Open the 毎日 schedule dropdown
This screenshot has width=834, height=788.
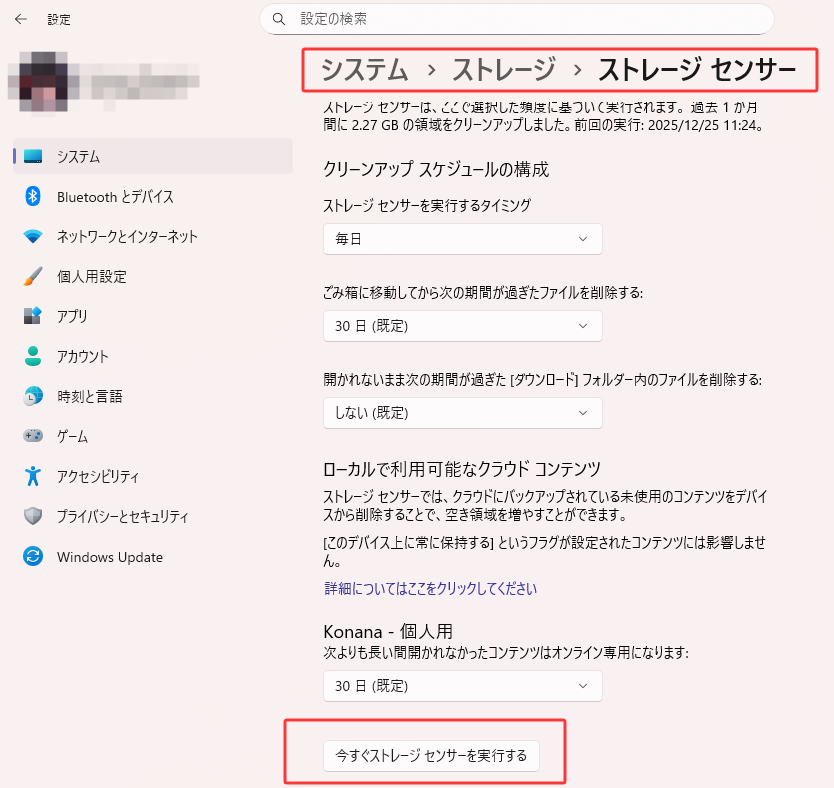click(462, 239)
